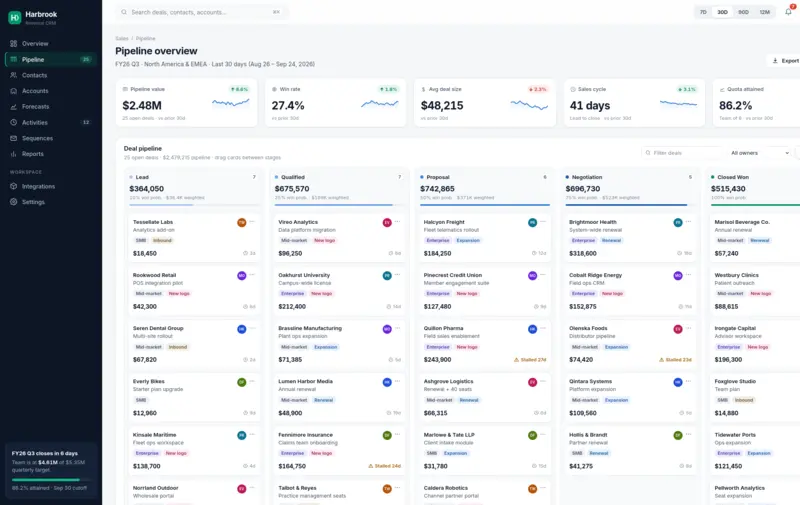The width and height of the screenshot is (800, 505).
Task: Click stalled warning on Fennimore Insurance card
Action: pyautogui.click(x=385, y=466)
